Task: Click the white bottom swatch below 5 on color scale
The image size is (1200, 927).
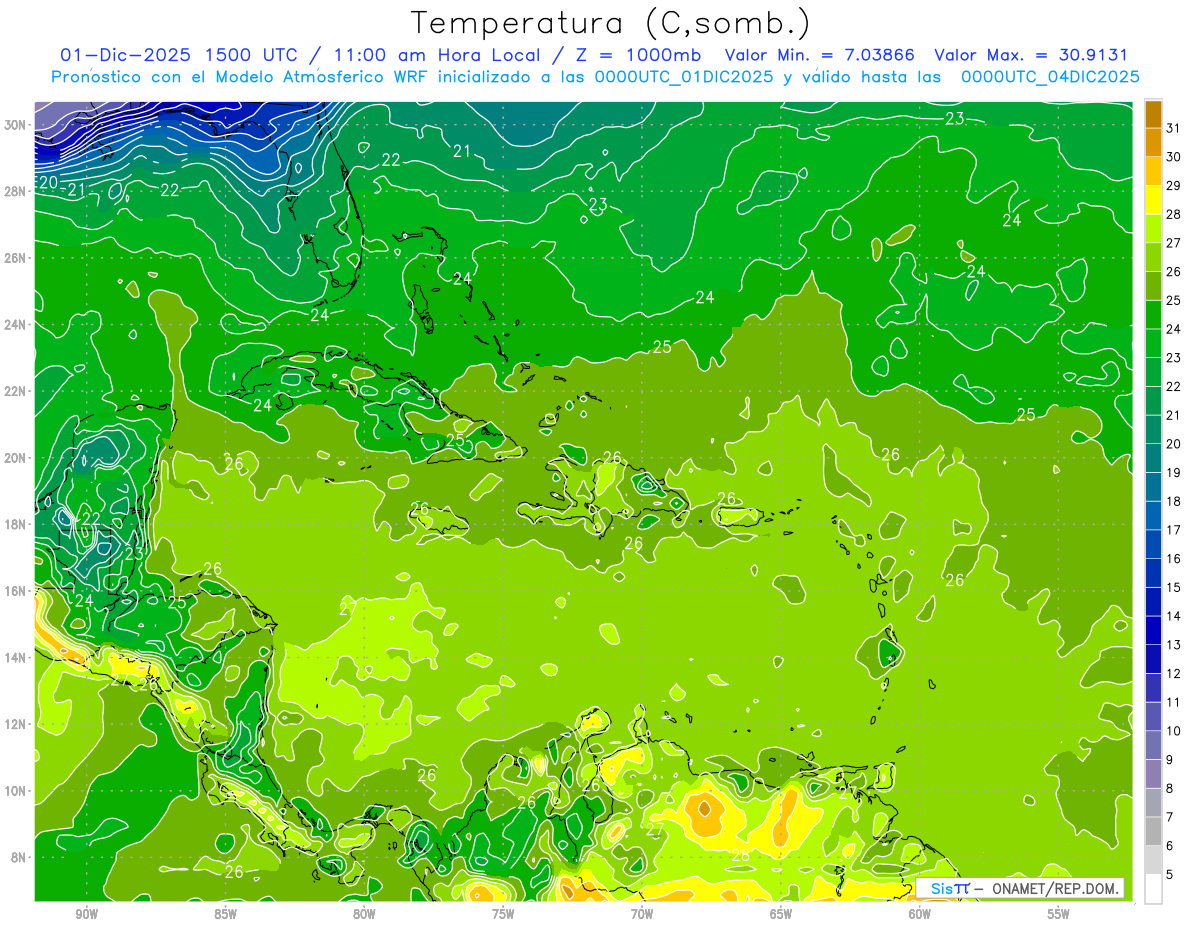Action: click(x=1153, y=889)
